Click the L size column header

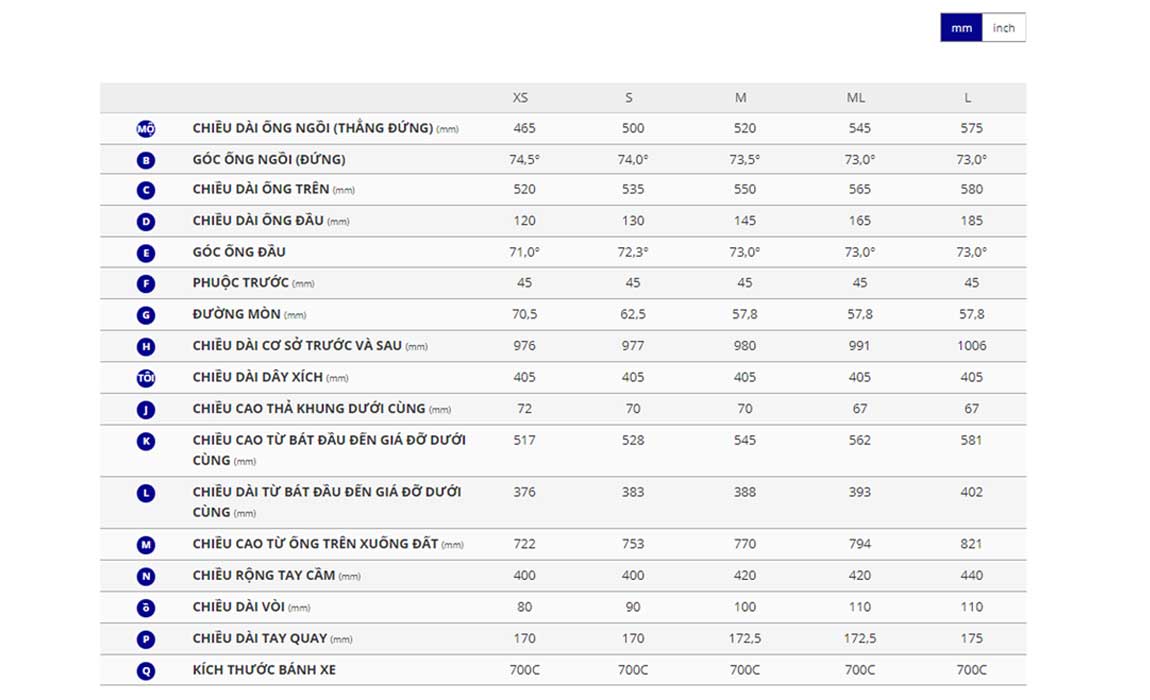[x=968, y=98]
